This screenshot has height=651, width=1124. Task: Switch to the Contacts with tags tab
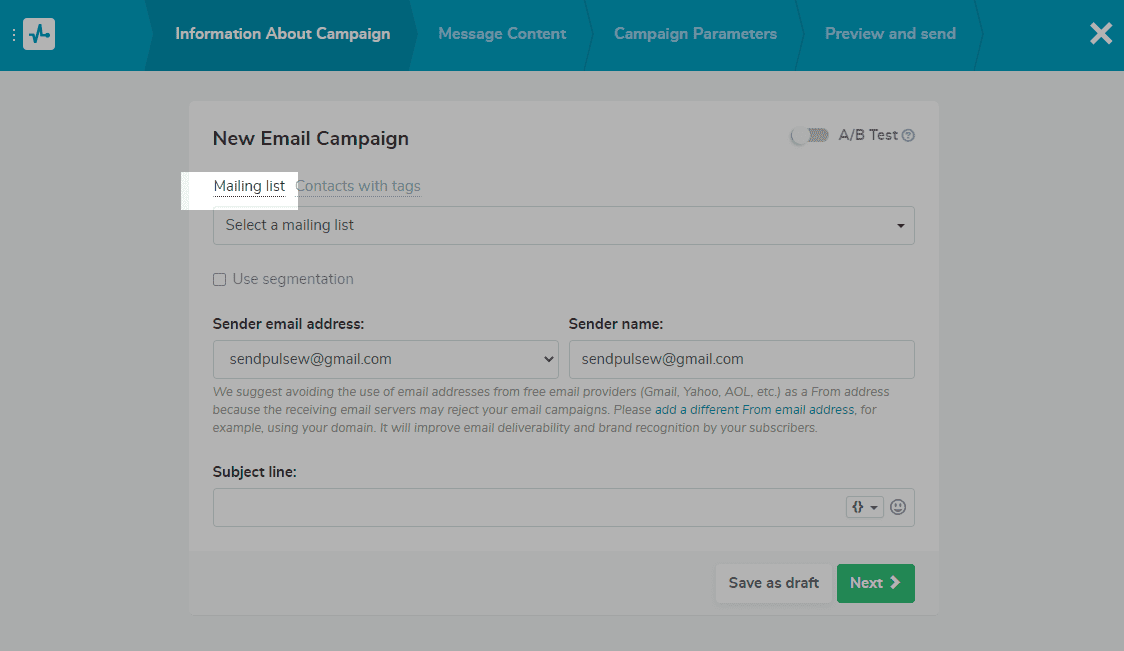tap(358, 186)
